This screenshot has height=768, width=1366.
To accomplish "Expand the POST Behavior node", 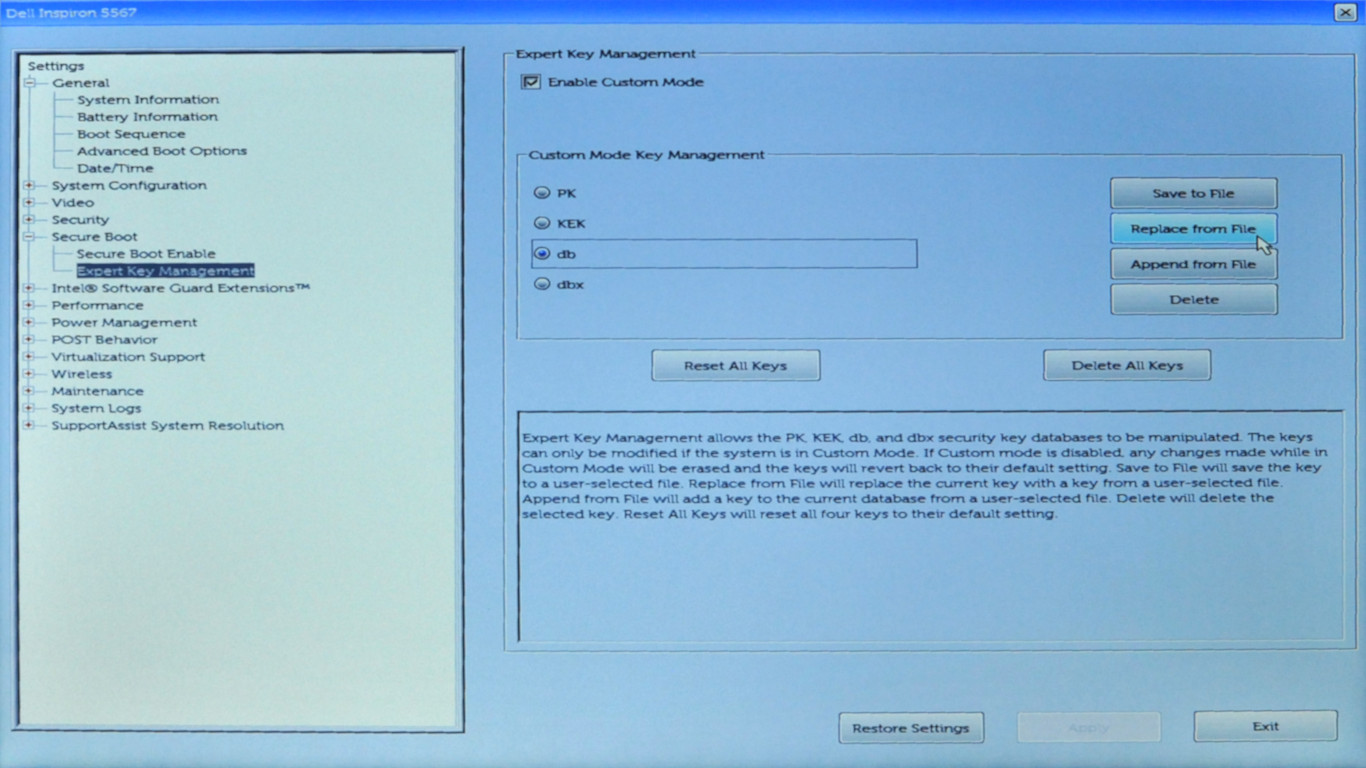I will point(29,339).
